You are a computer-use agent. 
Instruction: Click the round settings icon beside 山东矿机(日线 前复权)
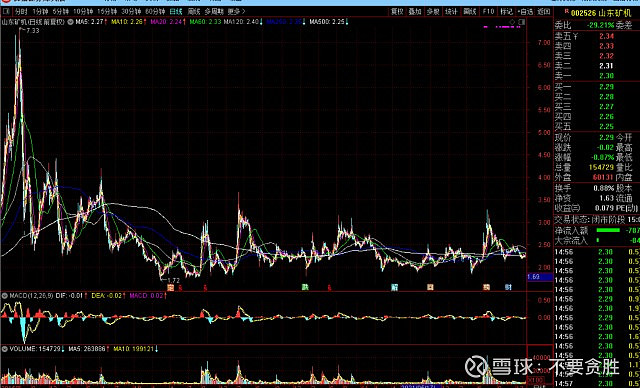(x=69, y=22)
